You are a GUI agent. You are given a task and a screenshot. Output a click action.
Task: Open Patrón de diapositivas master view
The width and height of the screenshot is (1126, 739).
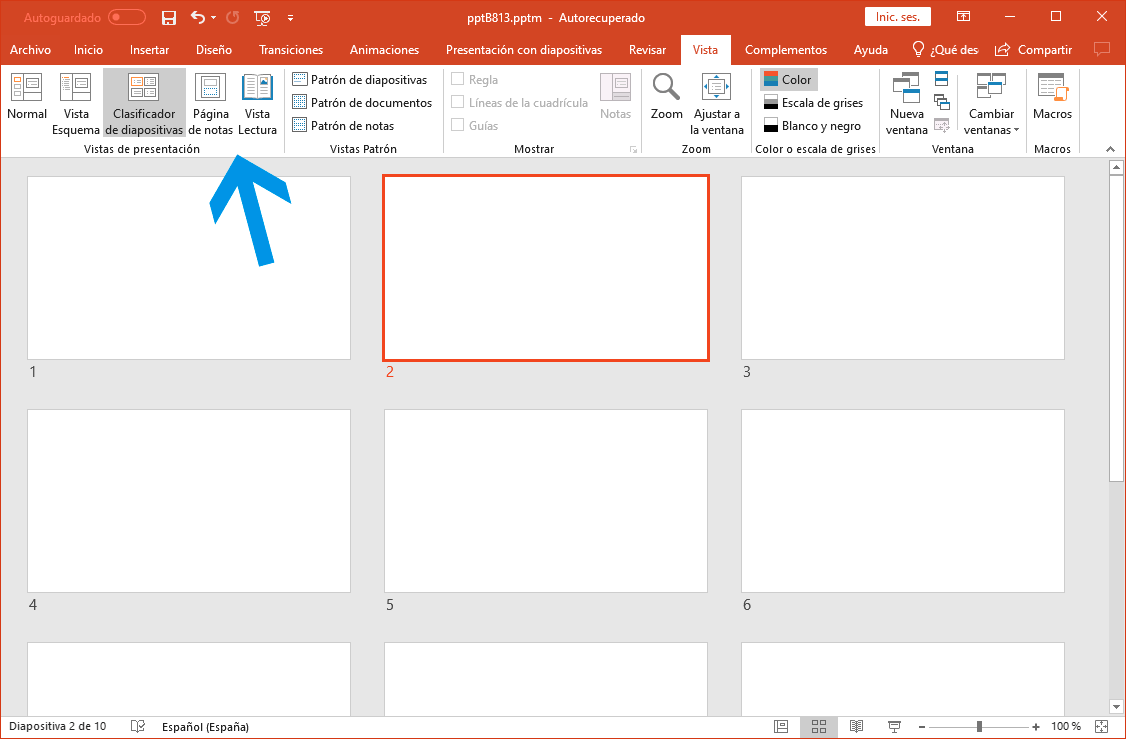point(360,80)
